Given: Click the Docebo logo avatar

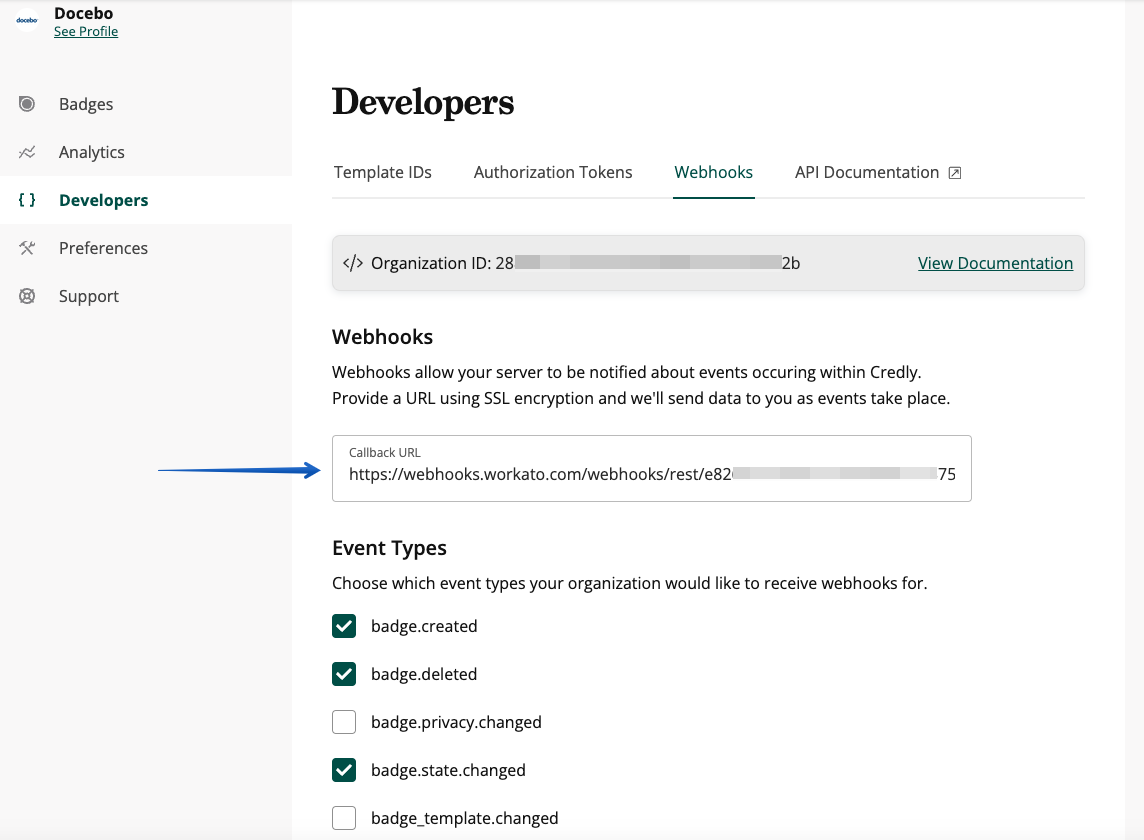Looking at the screenshot, I should [27, 21].
